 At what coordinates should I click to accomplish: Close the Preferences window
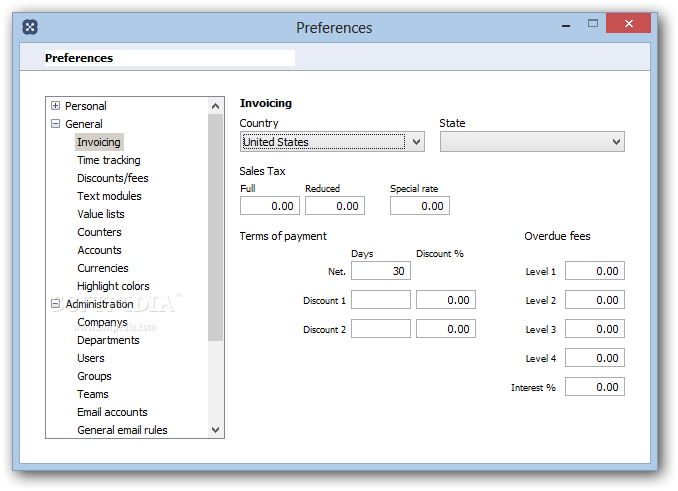point(628,23)
